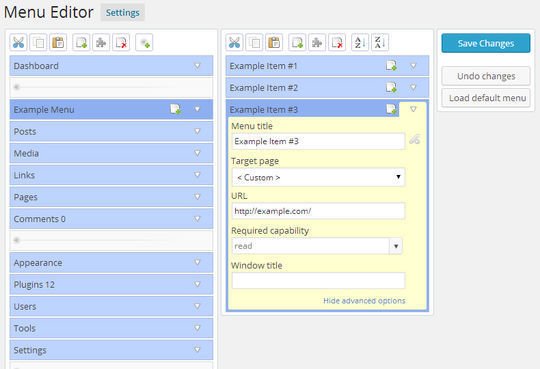540x369 pixels.
Task: Select the Links menu item
Action: [111, 175]
